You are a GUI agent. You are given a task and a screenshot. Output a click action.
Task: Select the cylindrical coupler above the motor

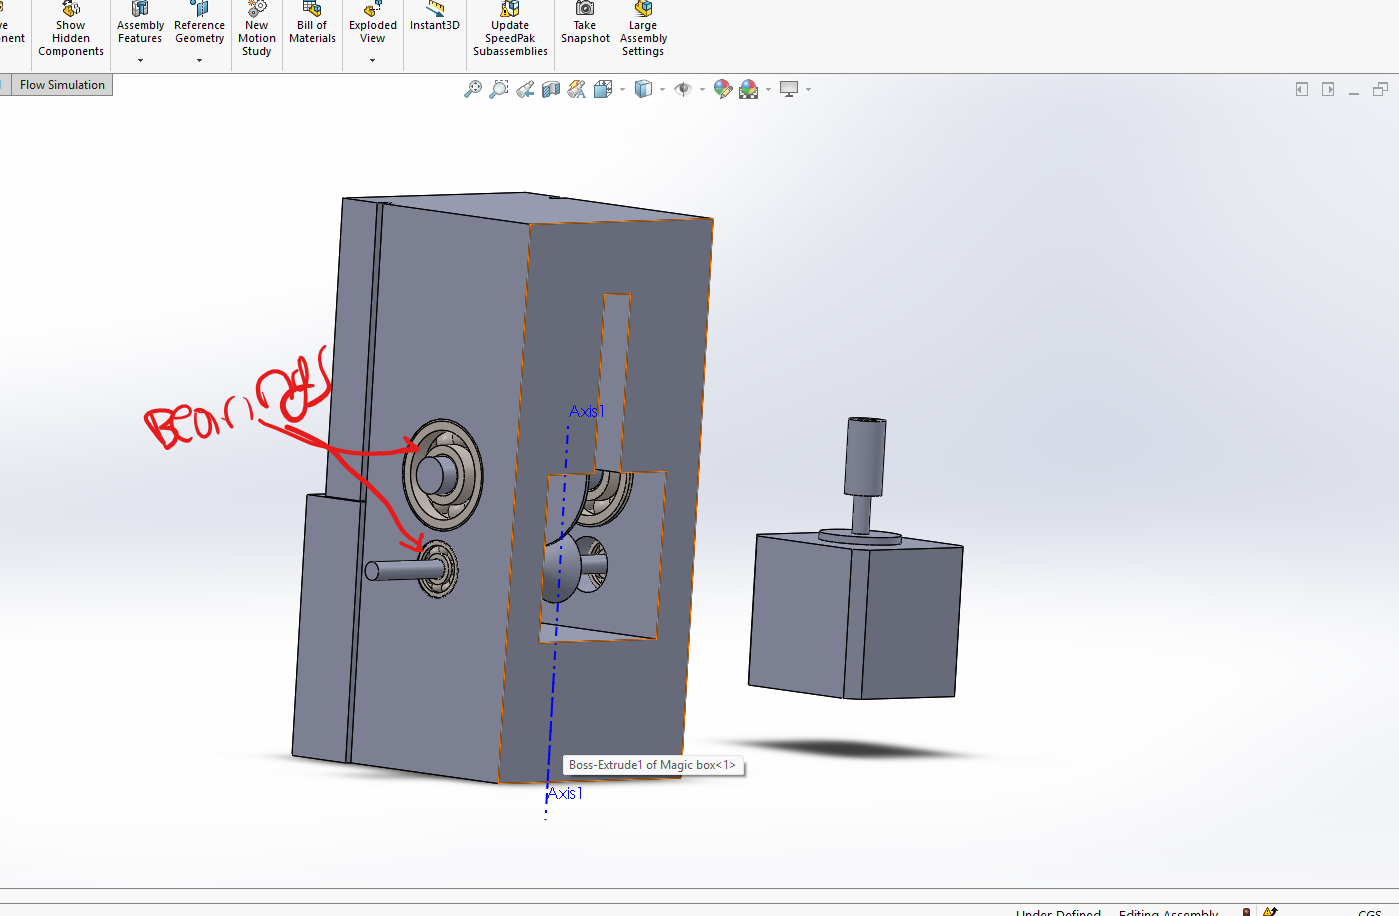click(x=865, y=456)
